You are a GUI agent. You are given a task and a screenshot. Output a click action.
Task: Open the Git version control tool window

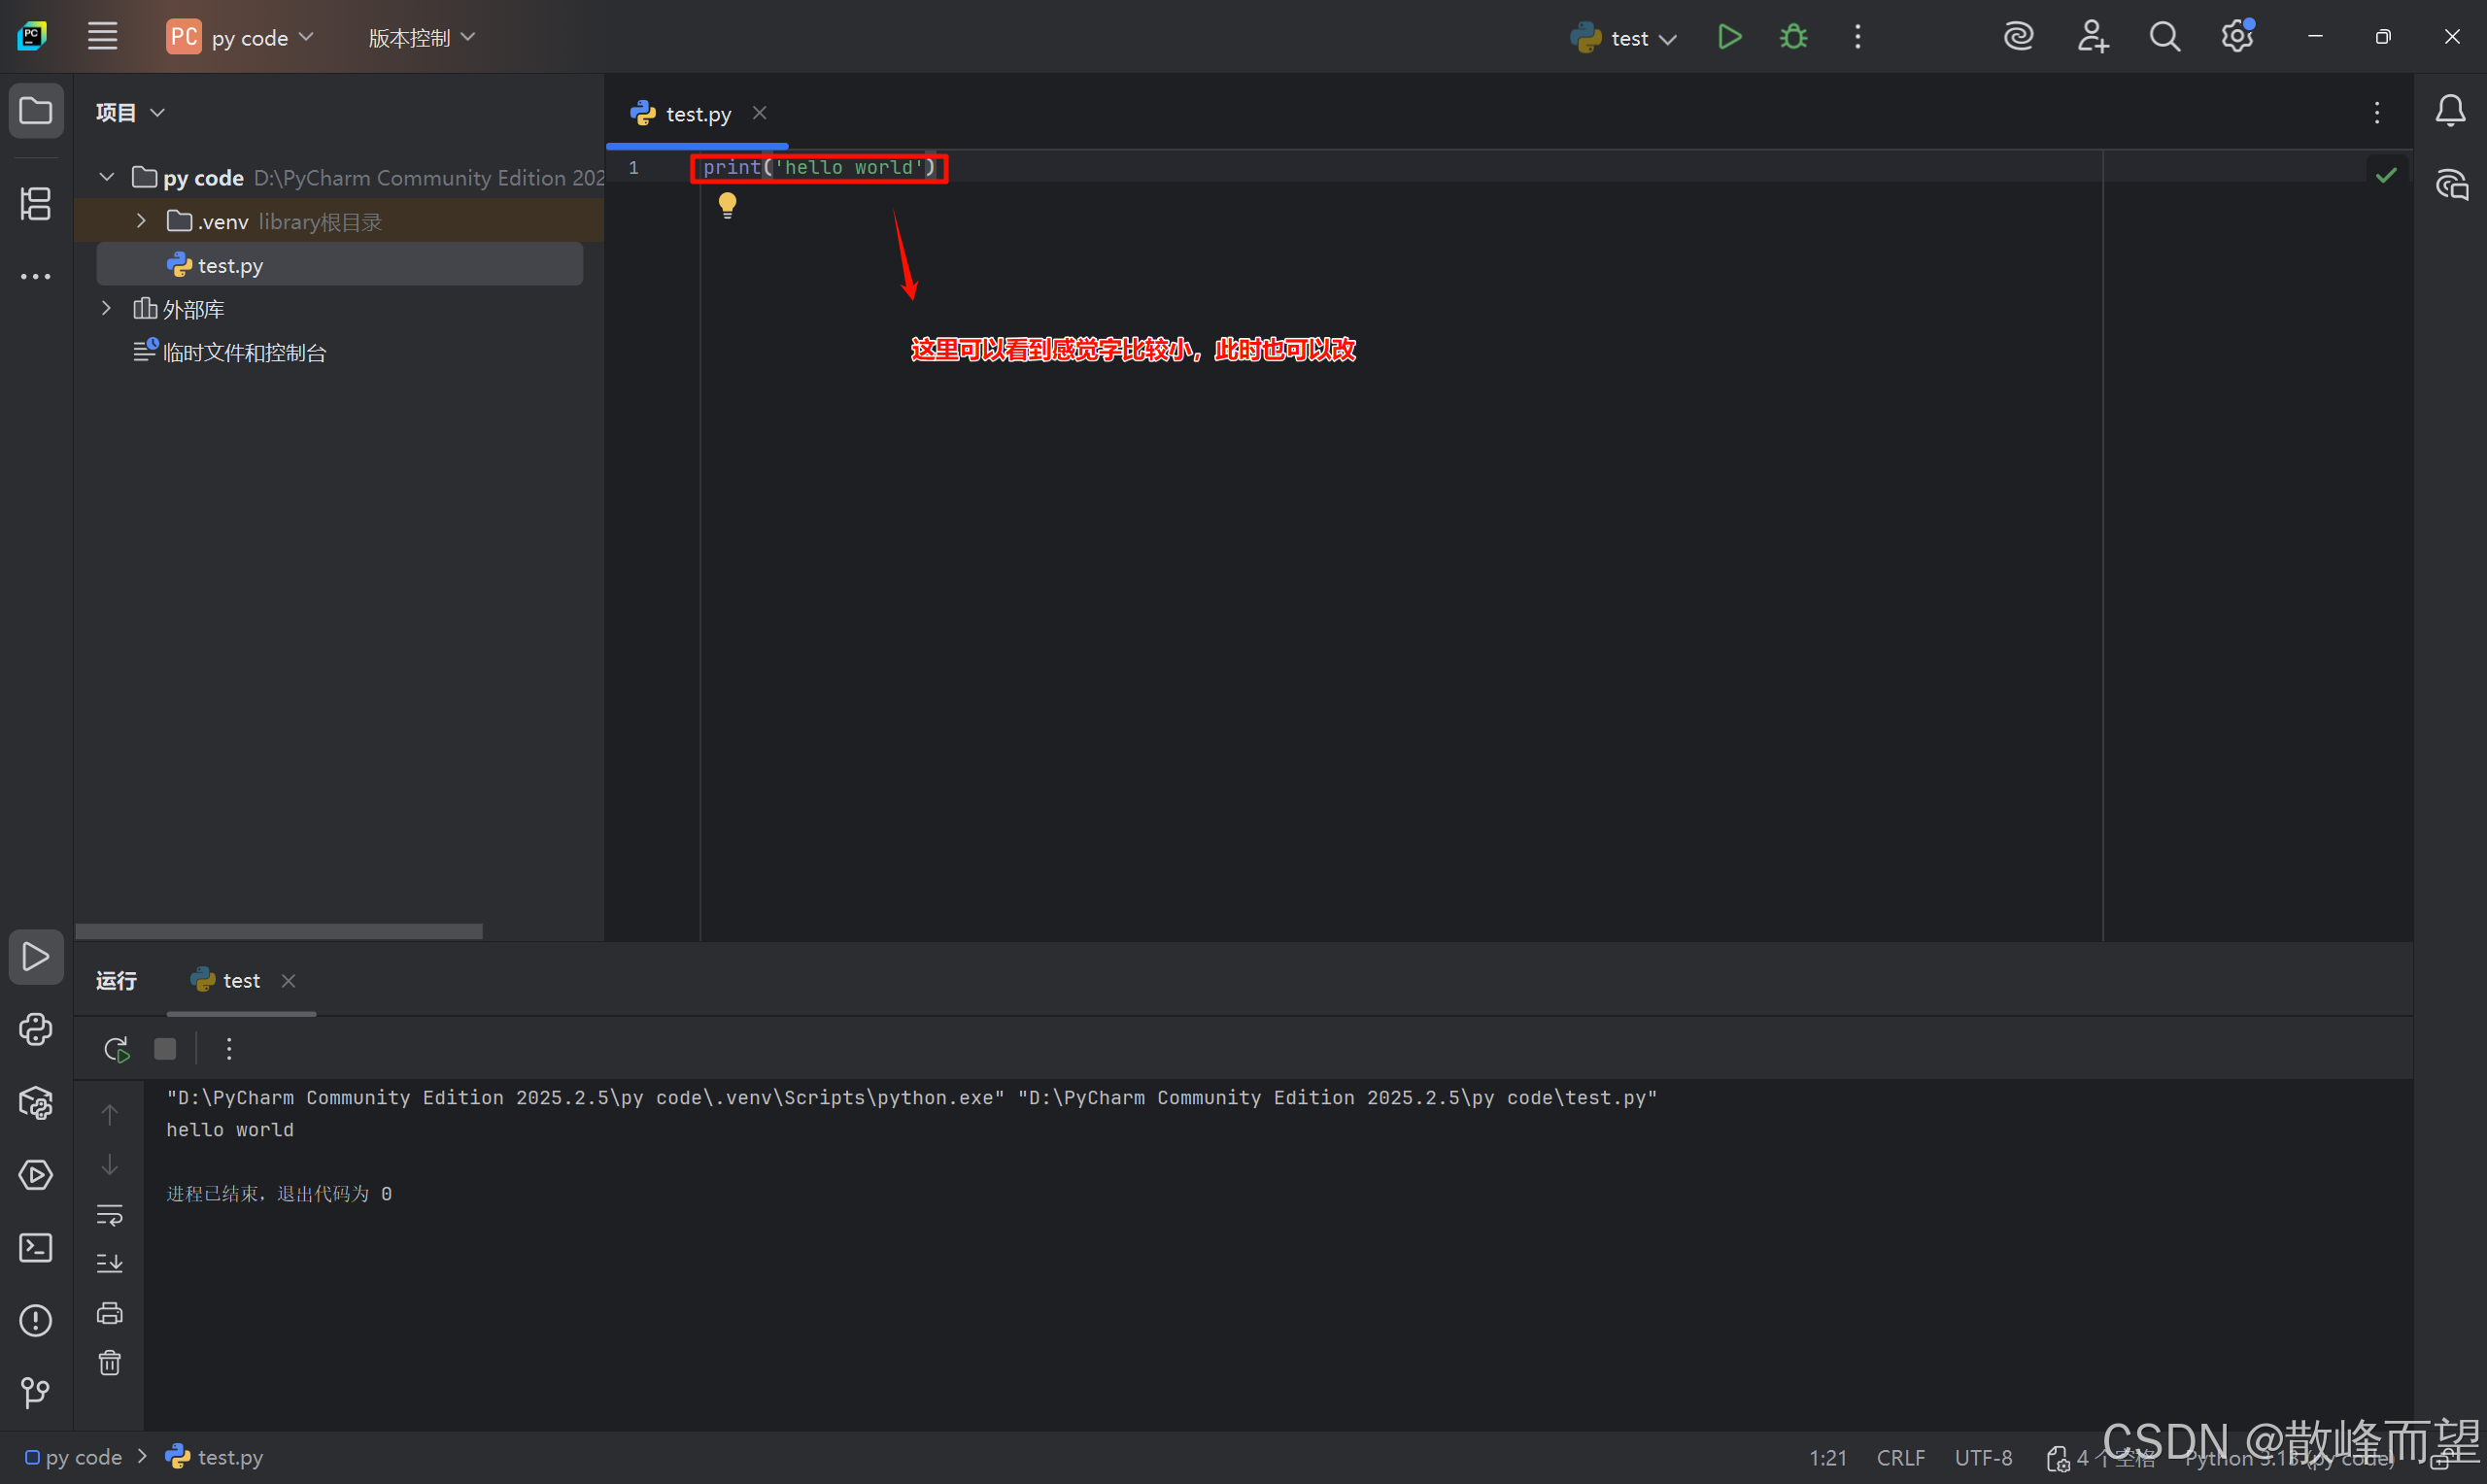click(36, 1392)
